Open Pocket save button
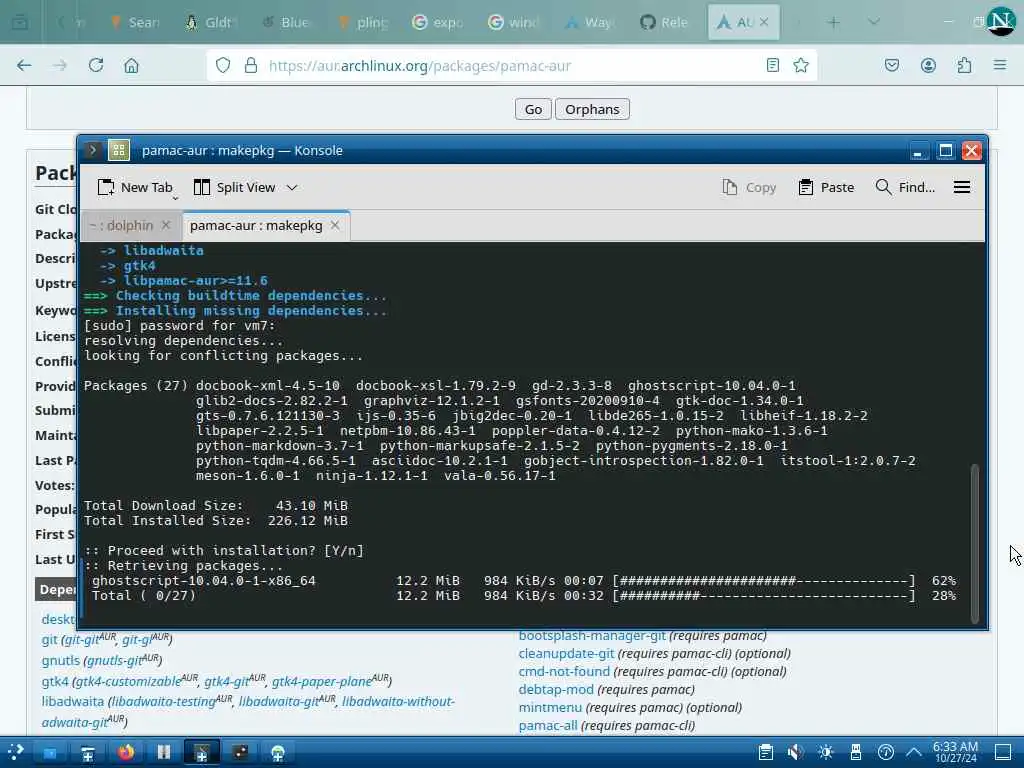This screenshot has width=1024, height=768. pyautogui.click(x=892, y=65)
